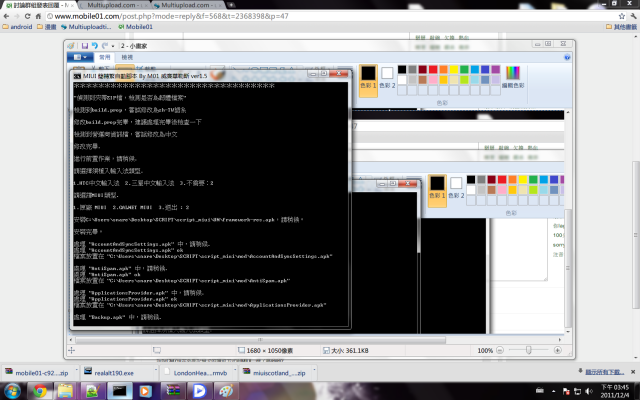Click the Save icon in Paint quick access toolbar
Screen dimensions: 640x400
(84, 46)
